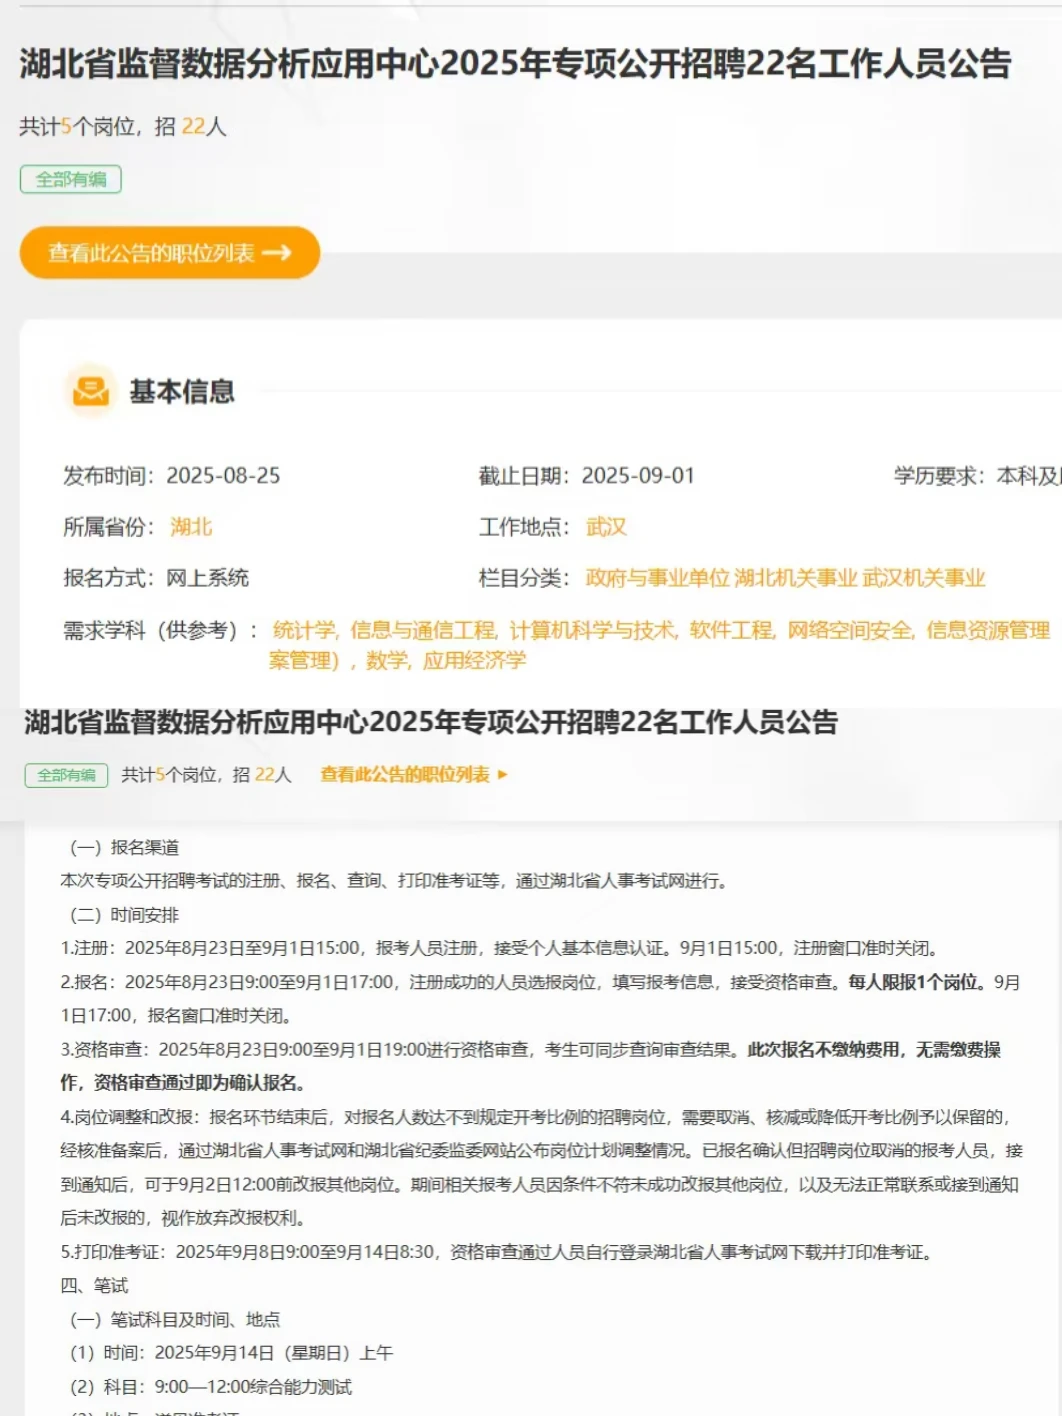The width and height of the screenshot is (1062, 1416).
Task: Click the (二) 时间安排 heading
Action: [123, 915]
